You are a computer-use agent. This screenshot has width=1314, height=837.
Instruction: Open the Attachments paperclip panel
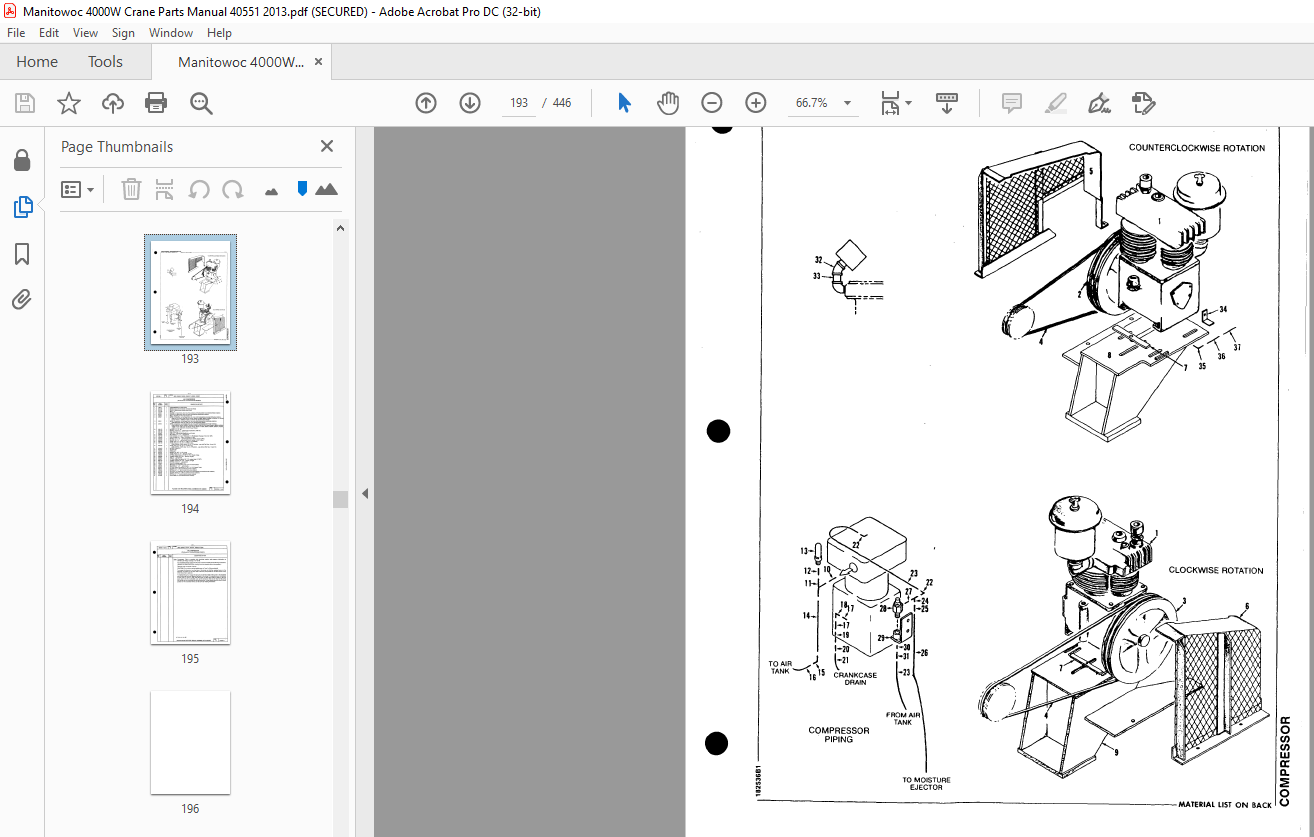pos(22,299)
